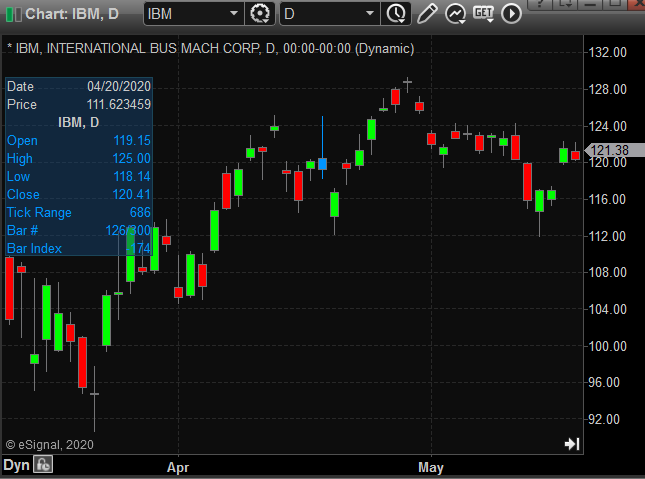Click the 96.00 price axis label
Image resolution: width=645 pixels, height=479 pixels.
pos(604,383)
